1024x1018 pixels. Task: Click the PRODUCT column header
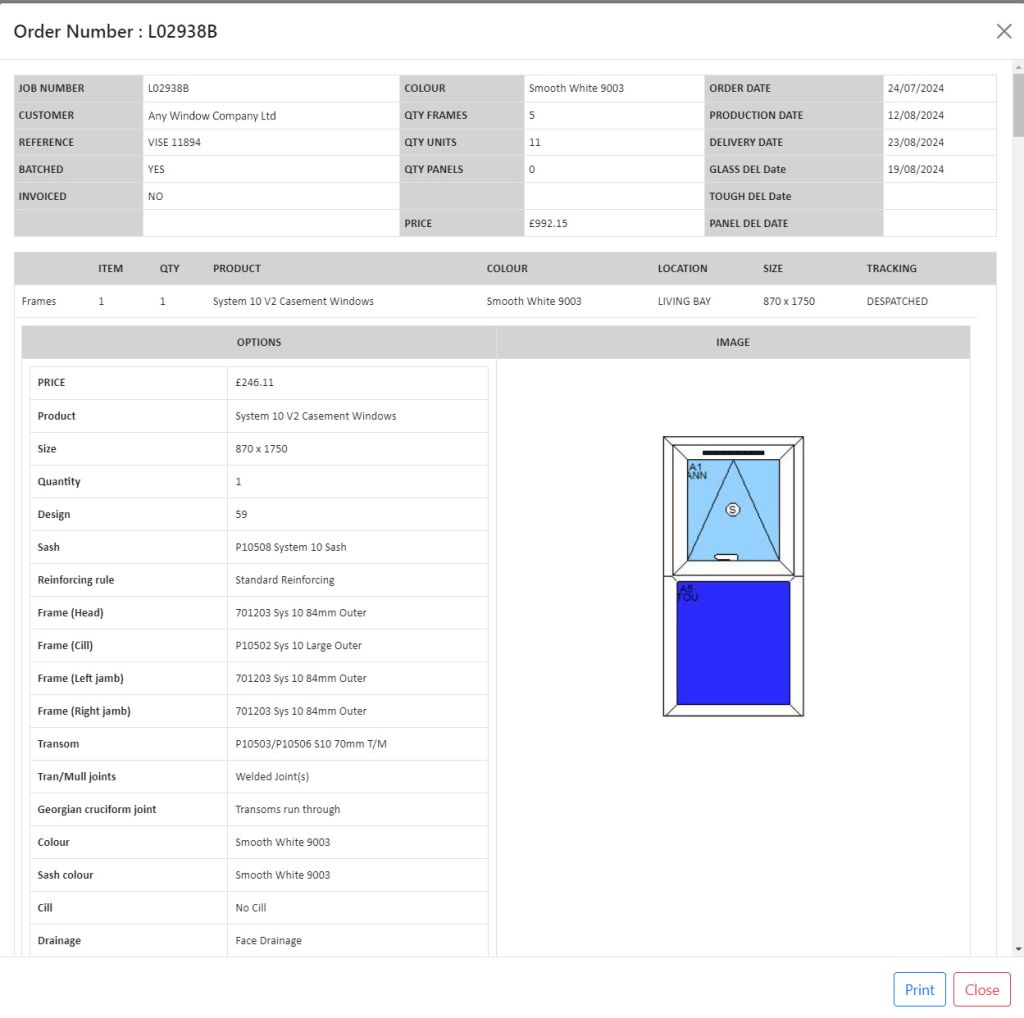(236, 268)
